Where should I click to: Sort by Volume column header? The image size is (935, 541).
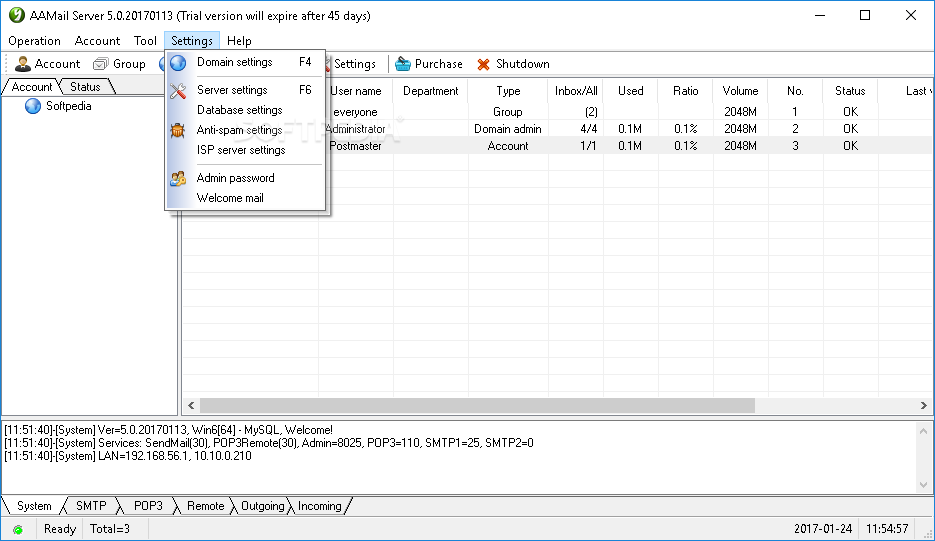point(740,91)
